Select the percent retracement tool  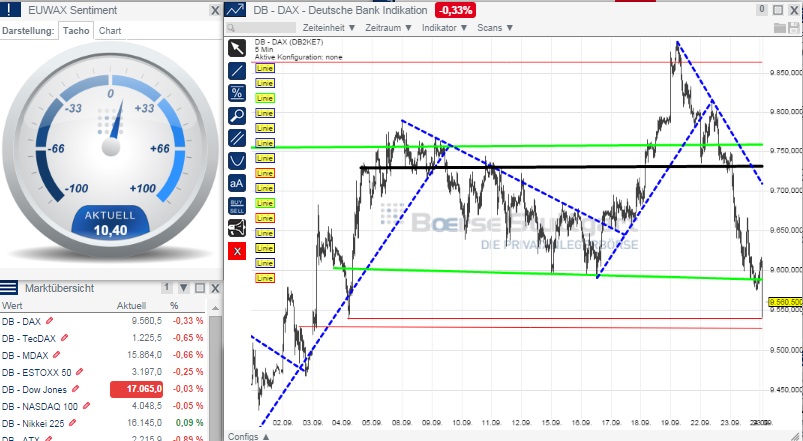point(237,93)
